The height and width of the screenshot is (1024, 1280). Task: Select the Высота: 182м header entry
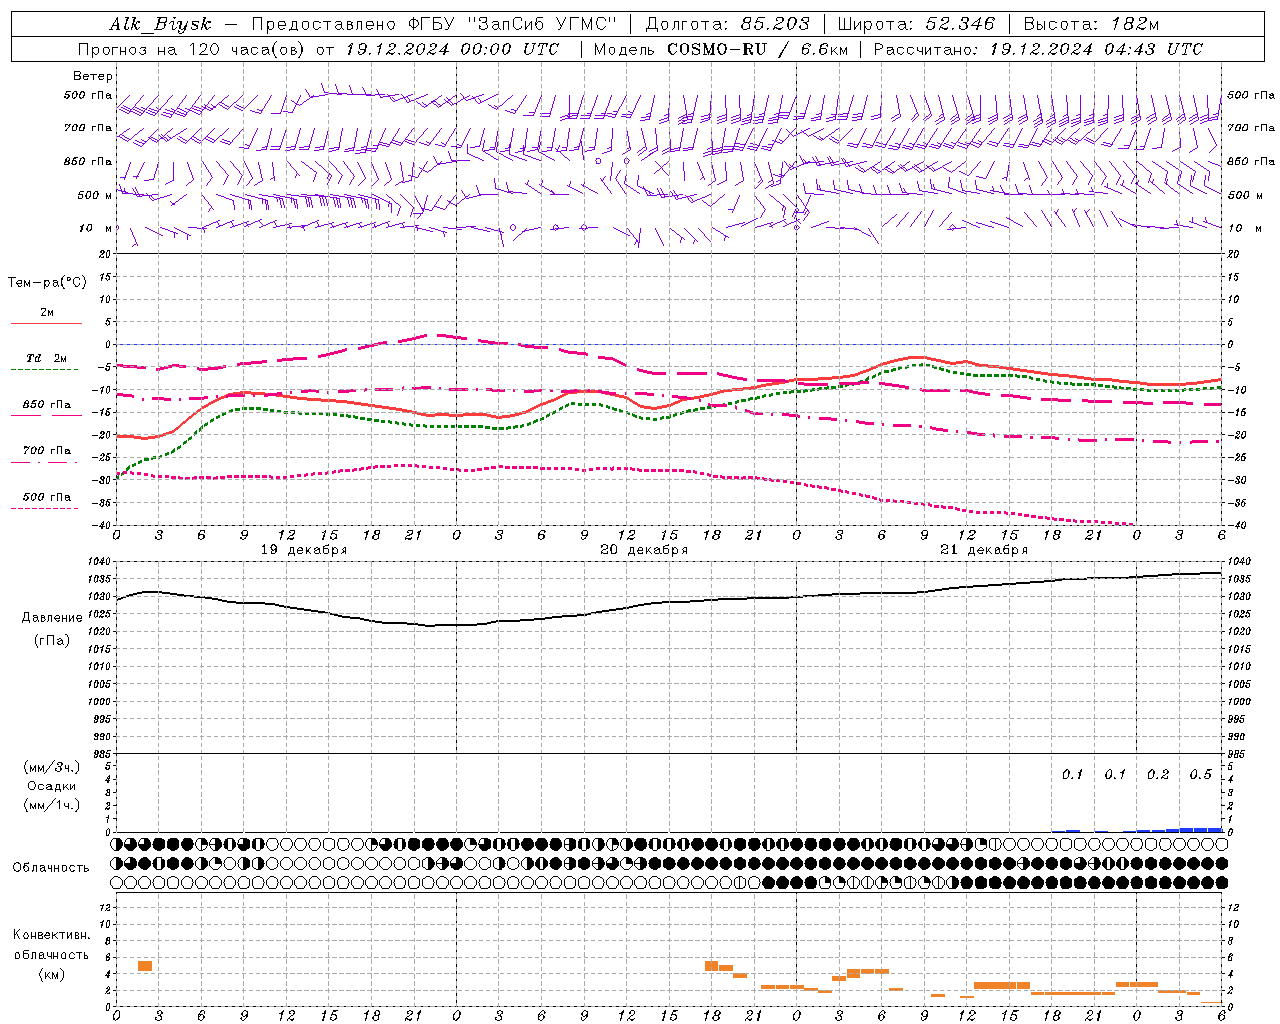pos(1091,24)
